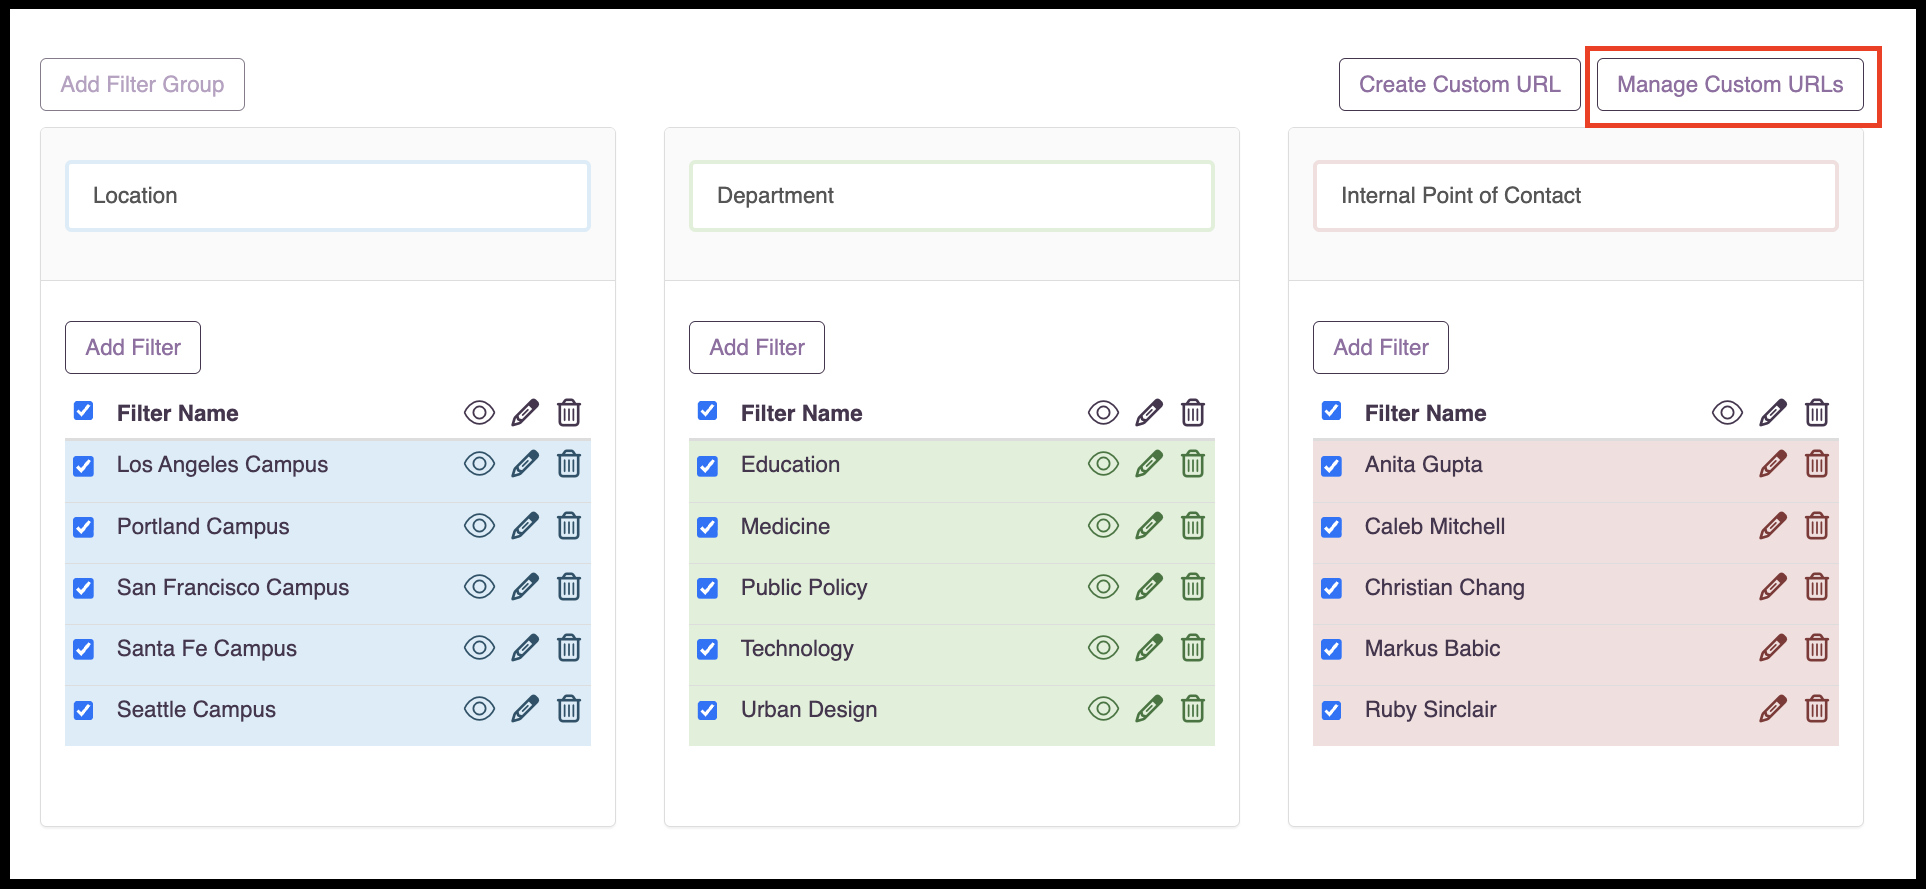Delete the Los Angeles Campus filter
Viewport: 1926px width, 890px height.
point(569,464)
